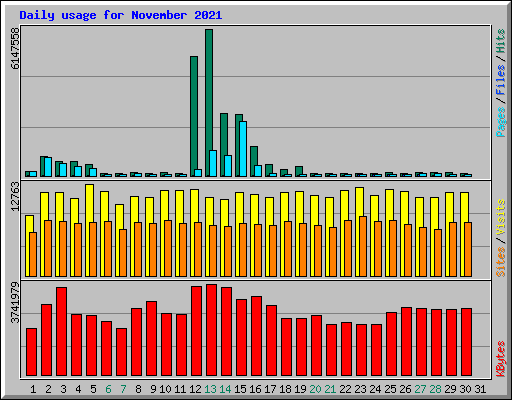Click the hits axis value 6147558
512x400 pixels.
click(x=15, y=49)
